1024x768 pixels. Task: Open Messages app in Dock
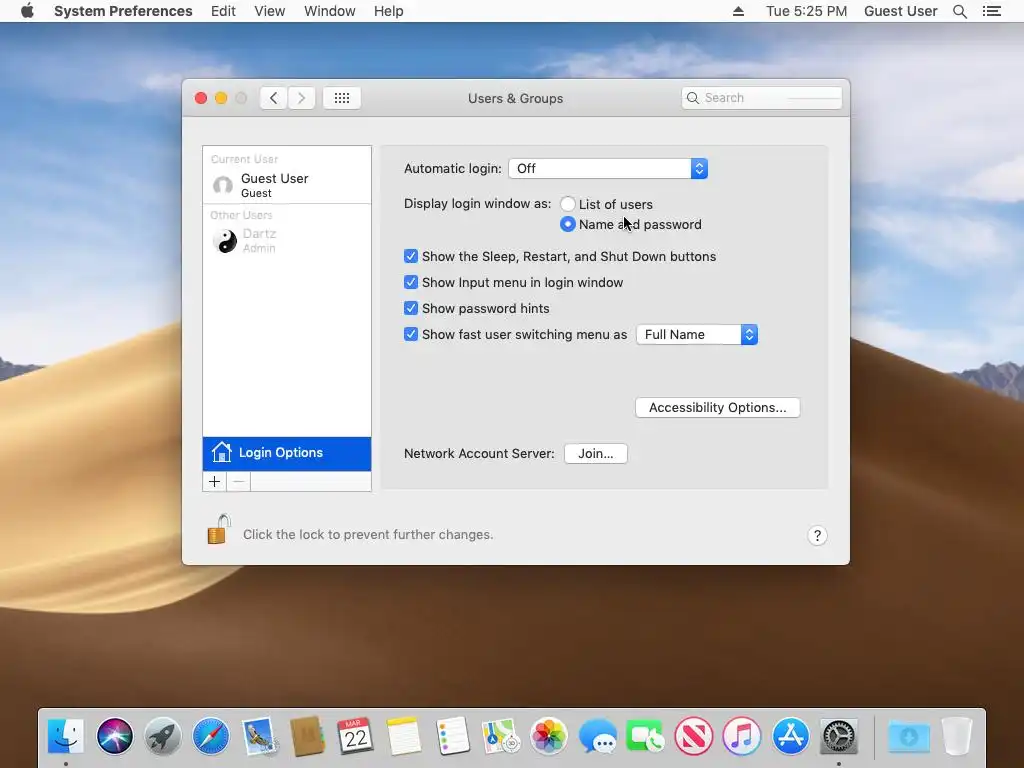597,736
